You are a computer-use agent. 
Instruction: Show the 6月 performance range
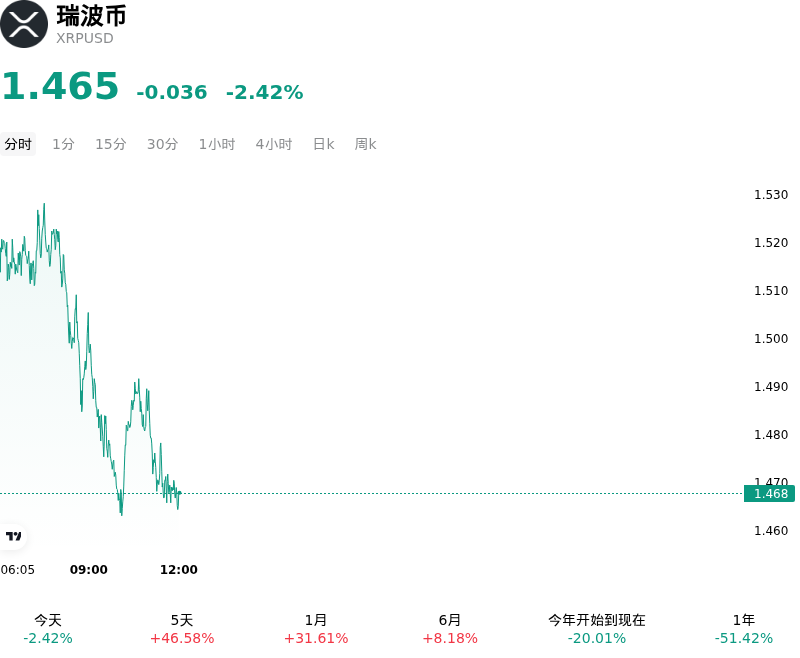(x=450, y=629)
